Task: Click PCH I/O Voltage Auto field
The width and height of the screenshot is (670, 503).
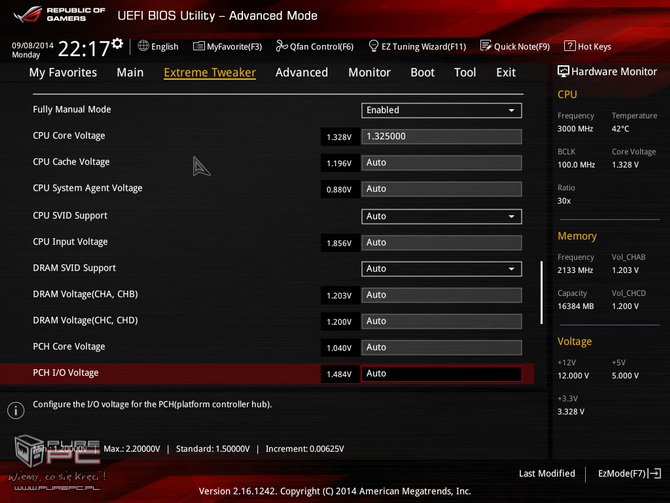Action: 441,374
